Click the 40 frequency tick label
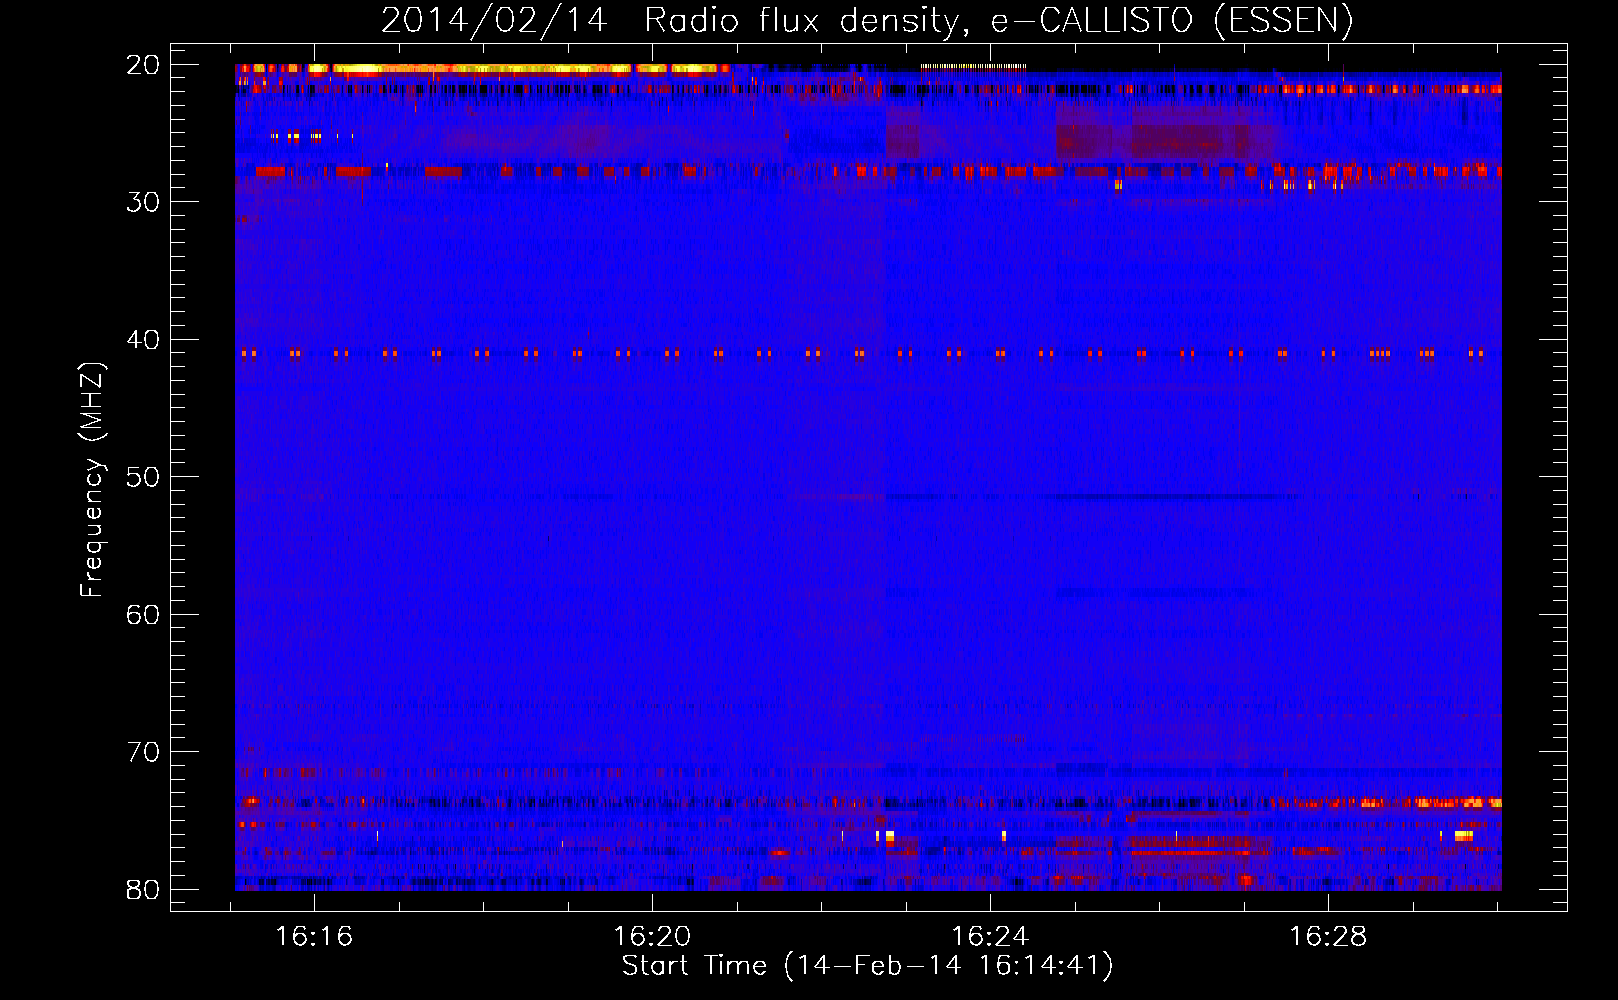The height and width of the screenshot is (1000, 1618). point(143,340)
